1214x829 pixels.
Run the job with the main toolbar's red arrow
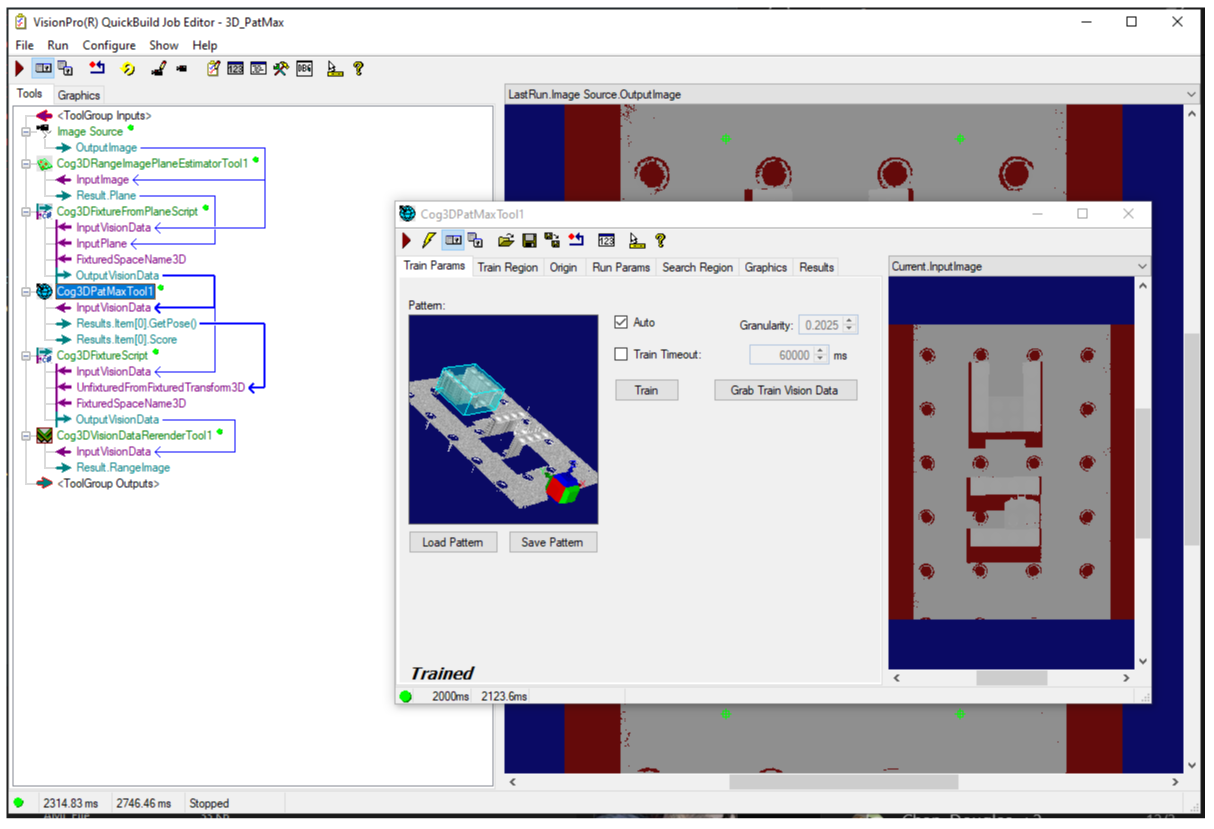coord(20,69)
